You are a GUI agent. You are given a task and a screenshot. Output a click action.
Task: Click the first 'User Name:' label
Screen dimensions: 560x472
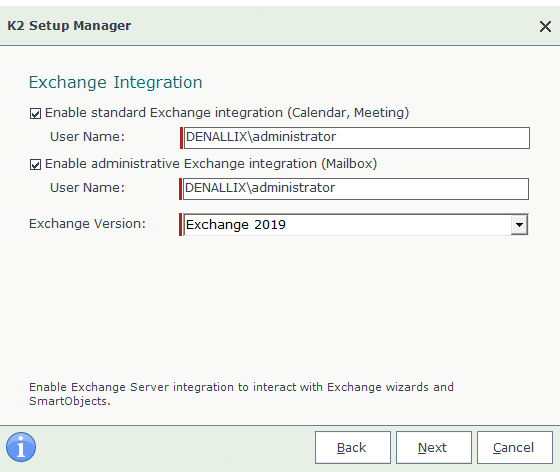[88, 137]
